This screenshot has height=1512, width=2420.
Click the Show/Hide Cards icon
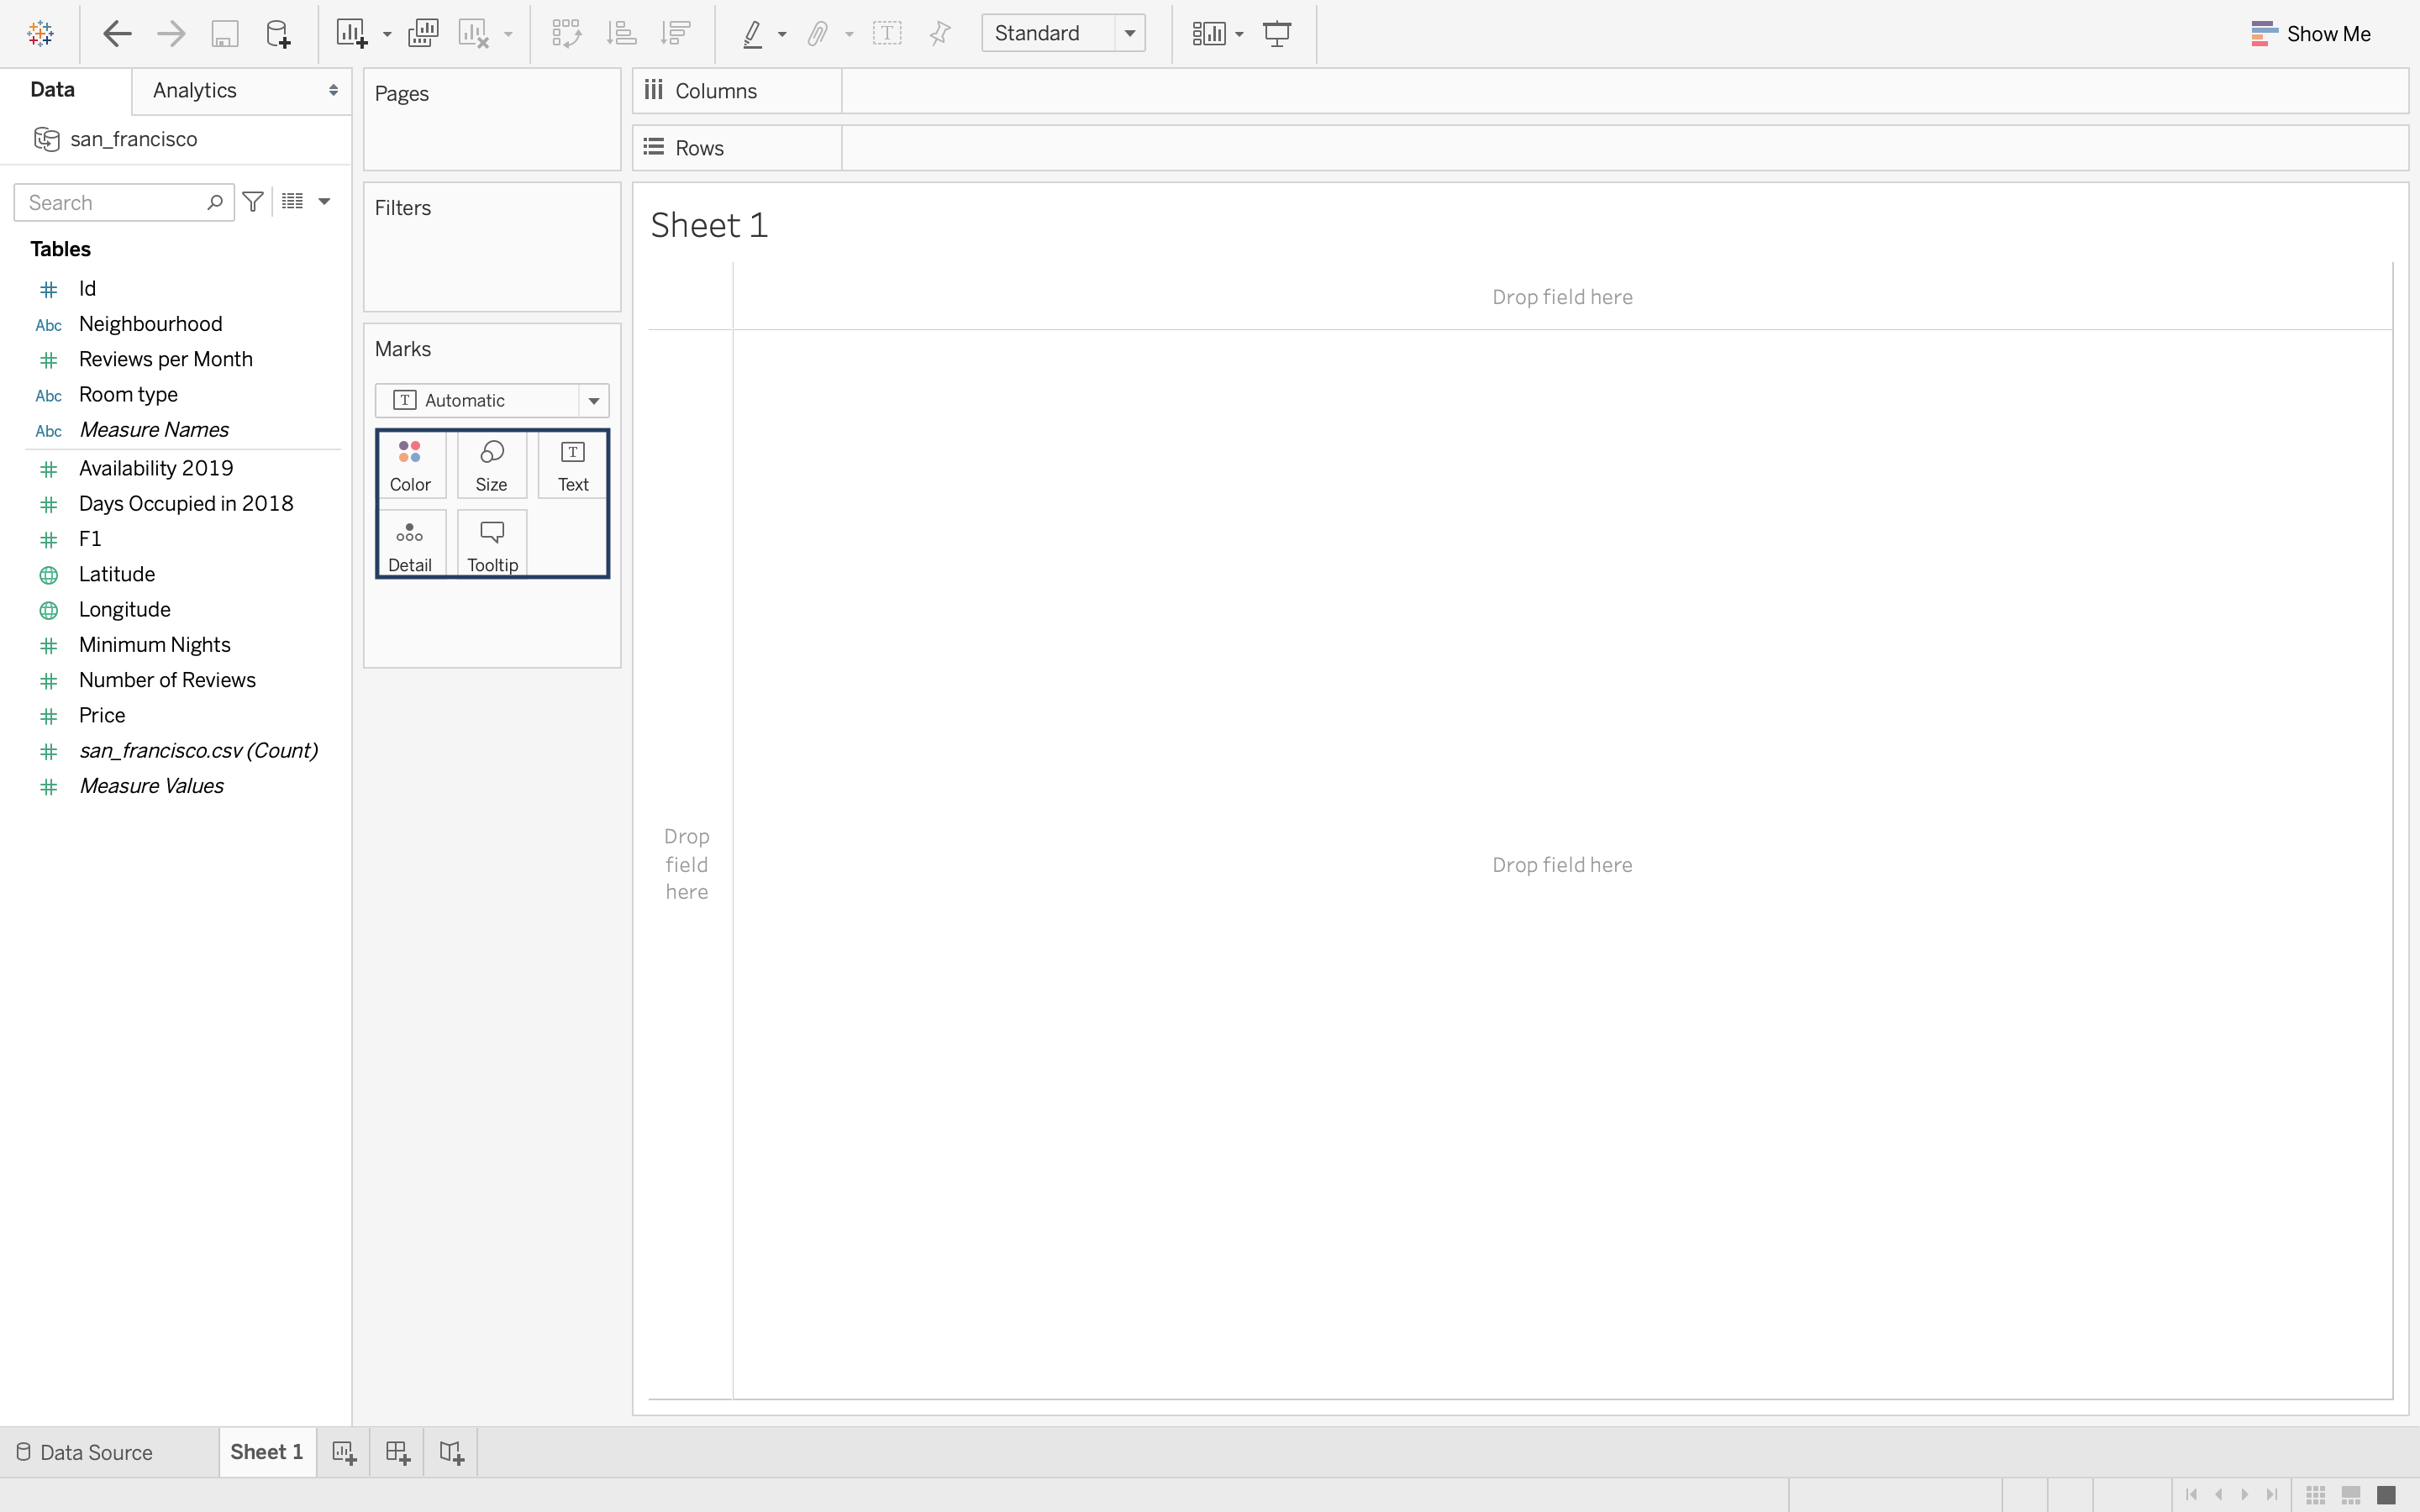pyautogui.click(x=1208, y=34)
